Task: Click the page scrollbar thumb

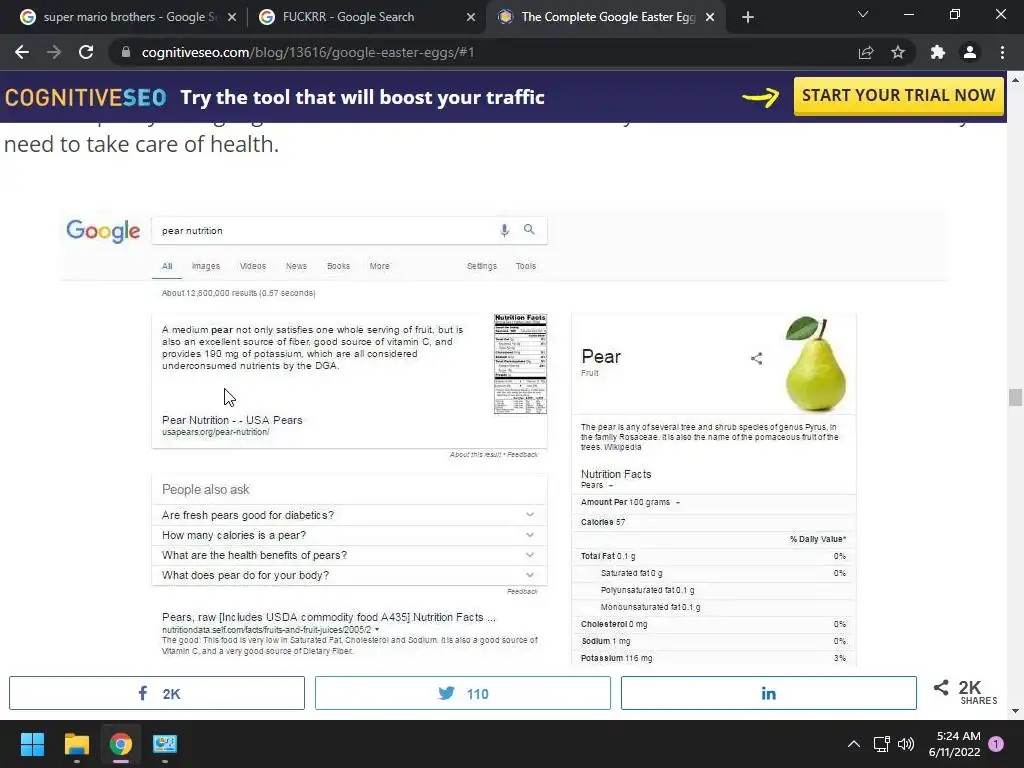Action: [1015, 397]
